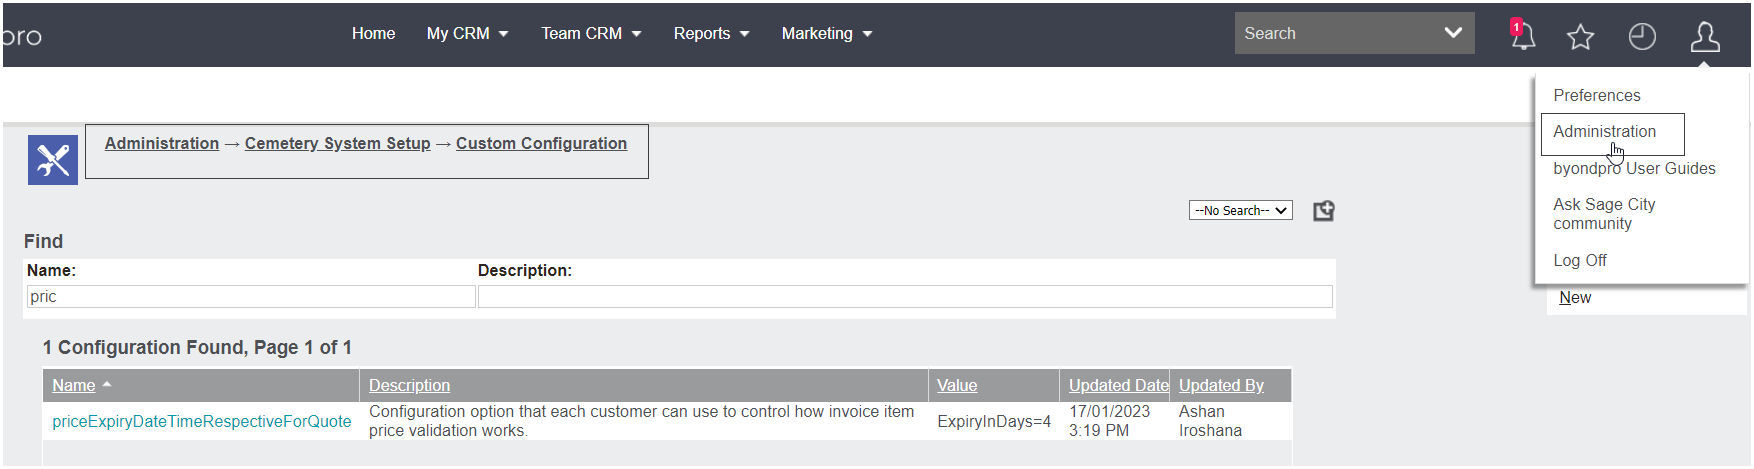Expand the Reports menu

pyautogui.click(x=711, y=33)
